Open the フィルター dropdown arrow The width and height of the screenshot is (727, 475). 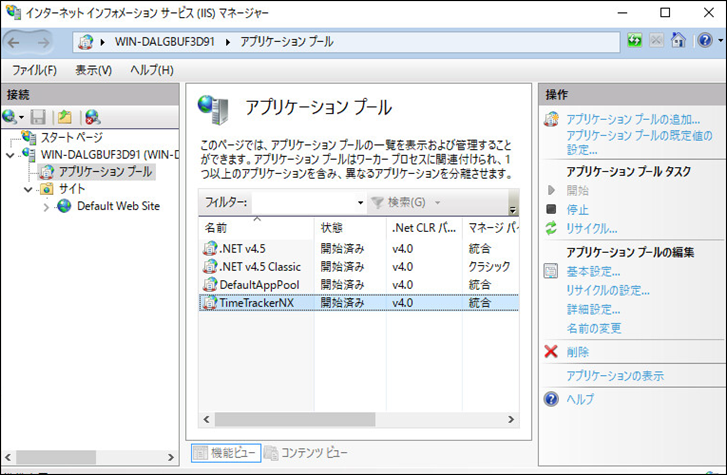click(360, 203)
